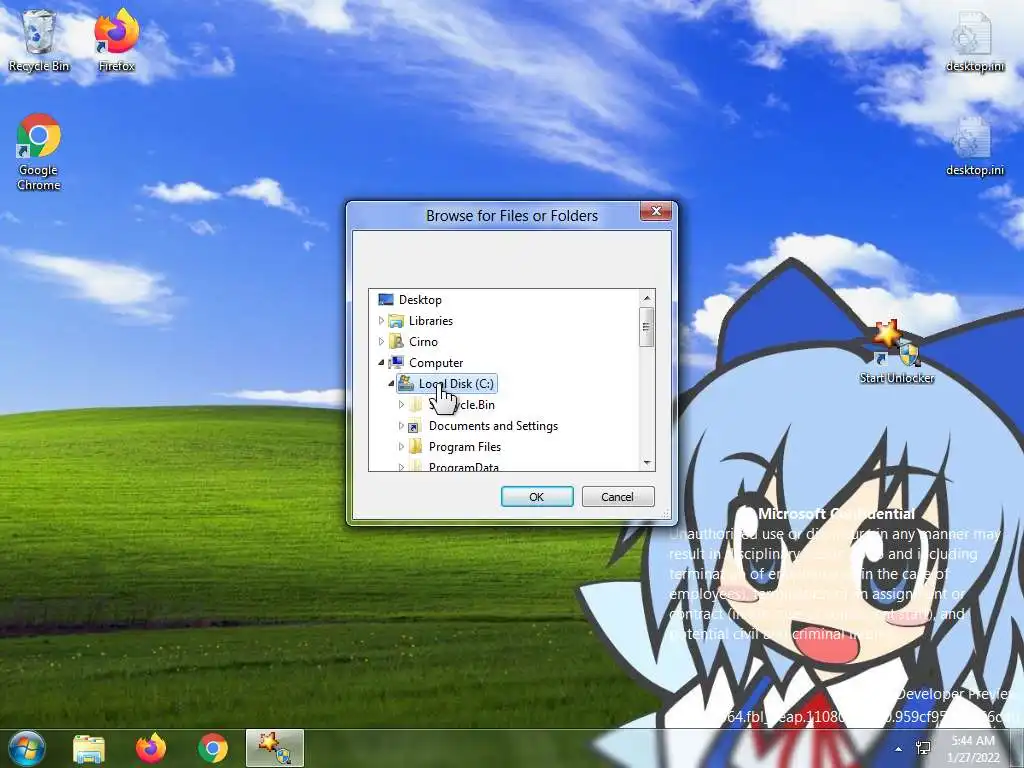This screenshot has width=1024, height=768.
Task: Open File Explorer from the taskbar
Action: pos(89,748)
